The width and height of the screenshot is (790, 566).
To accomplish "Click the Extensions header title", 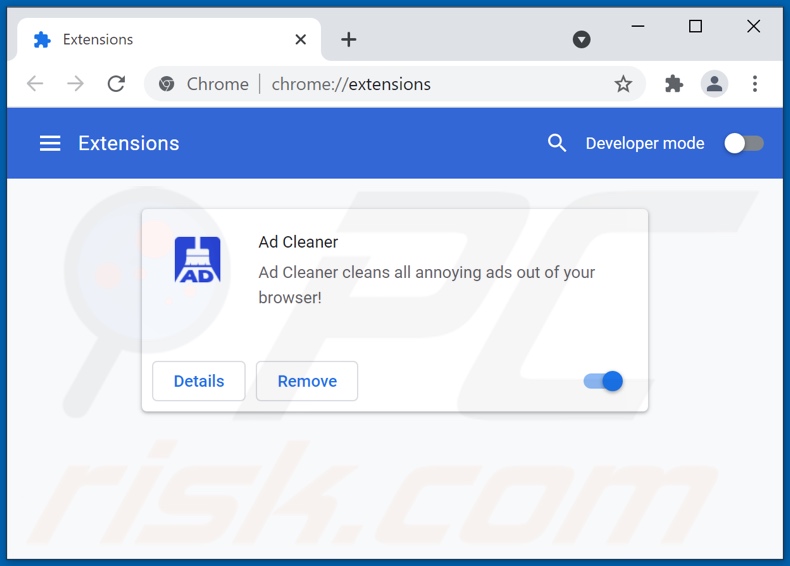I will click(x=129, y=144).
